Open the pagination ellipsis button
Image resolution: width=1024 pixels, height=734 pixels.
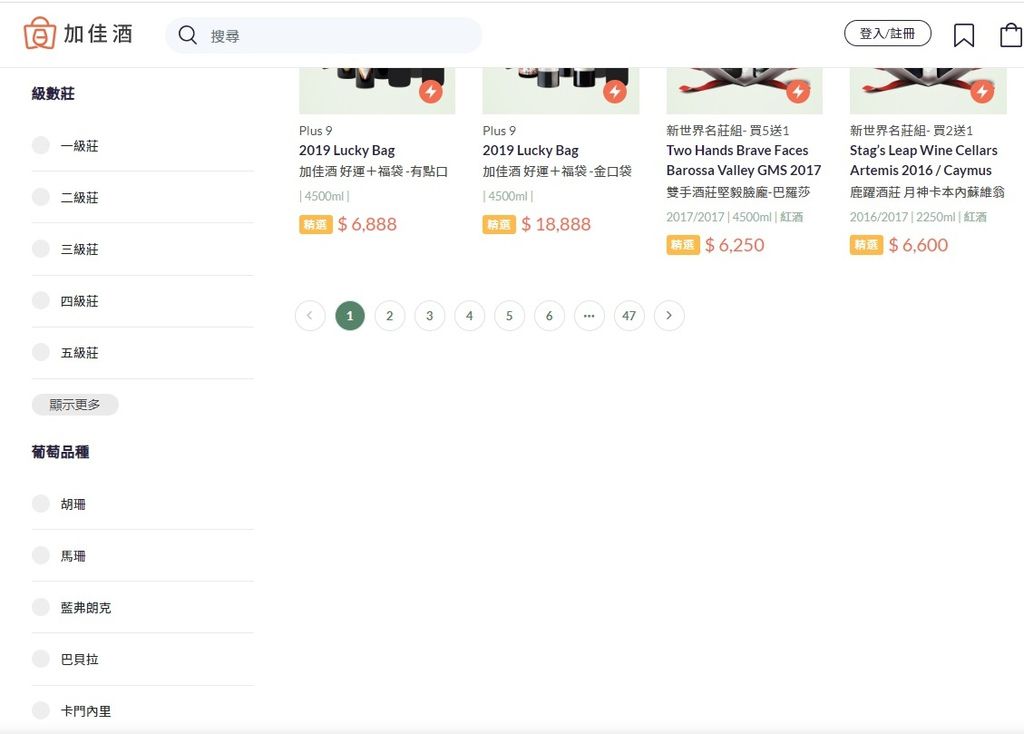pyautogui.click(x=589, y=316)
